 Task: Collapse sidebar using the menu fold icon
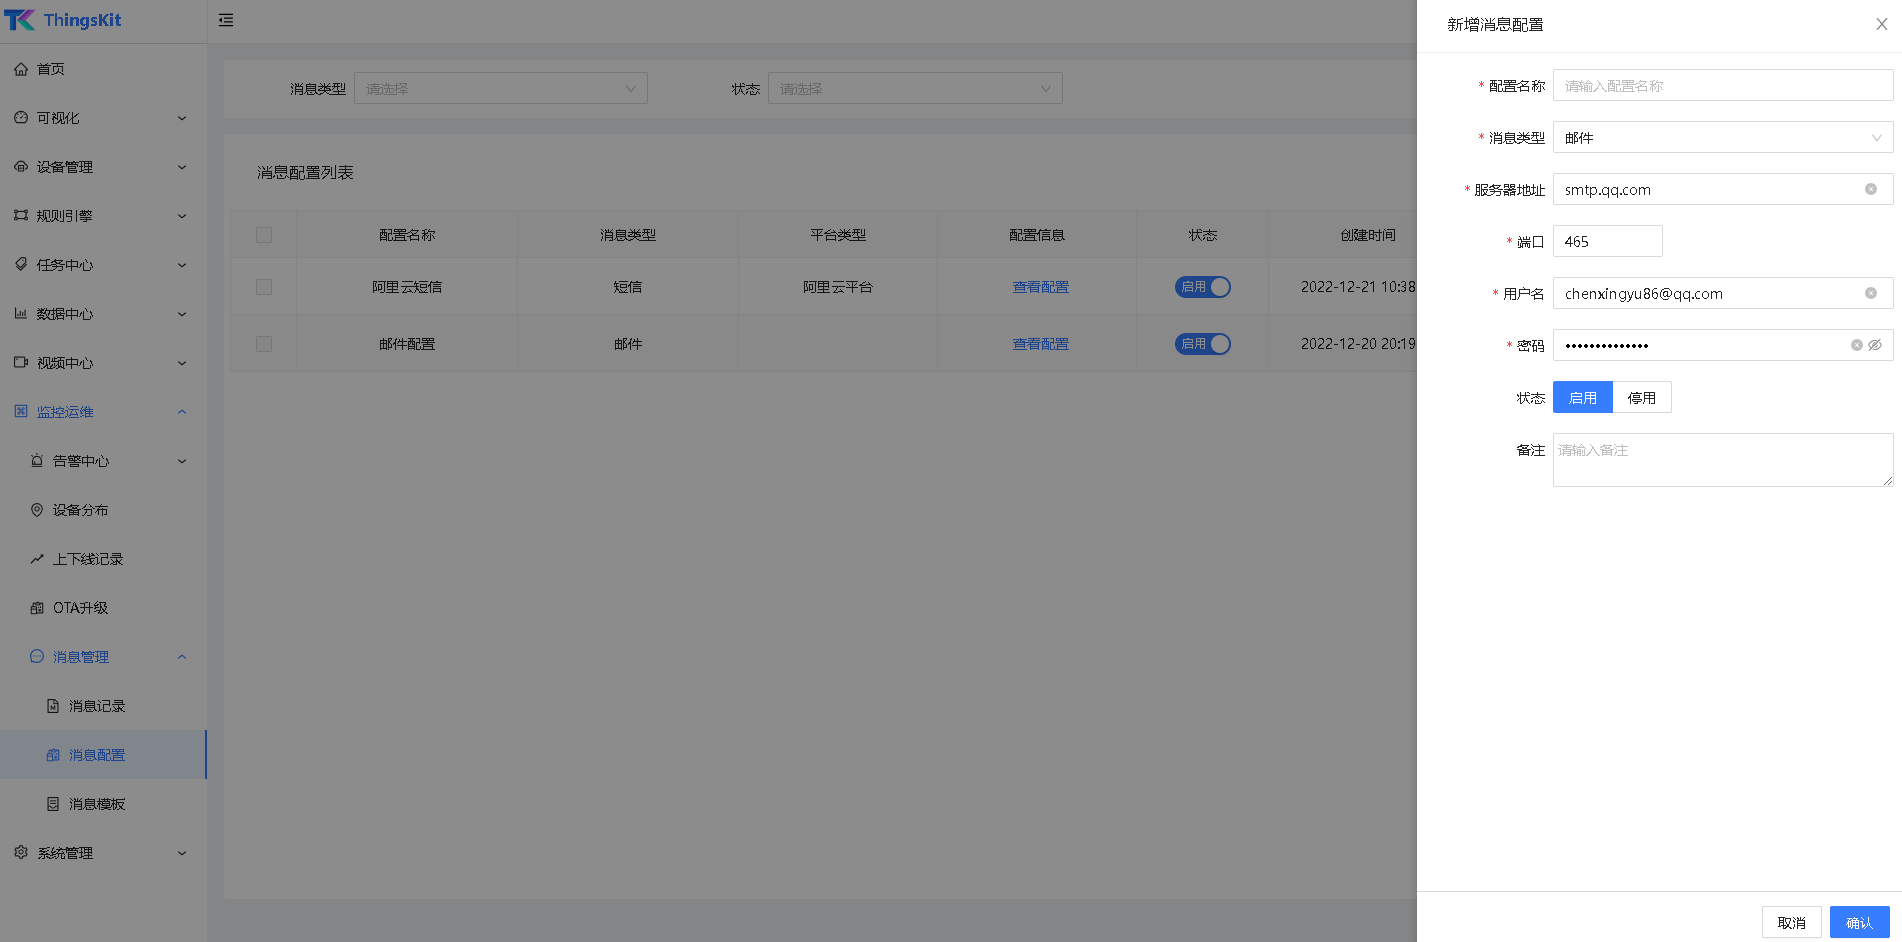226,20
